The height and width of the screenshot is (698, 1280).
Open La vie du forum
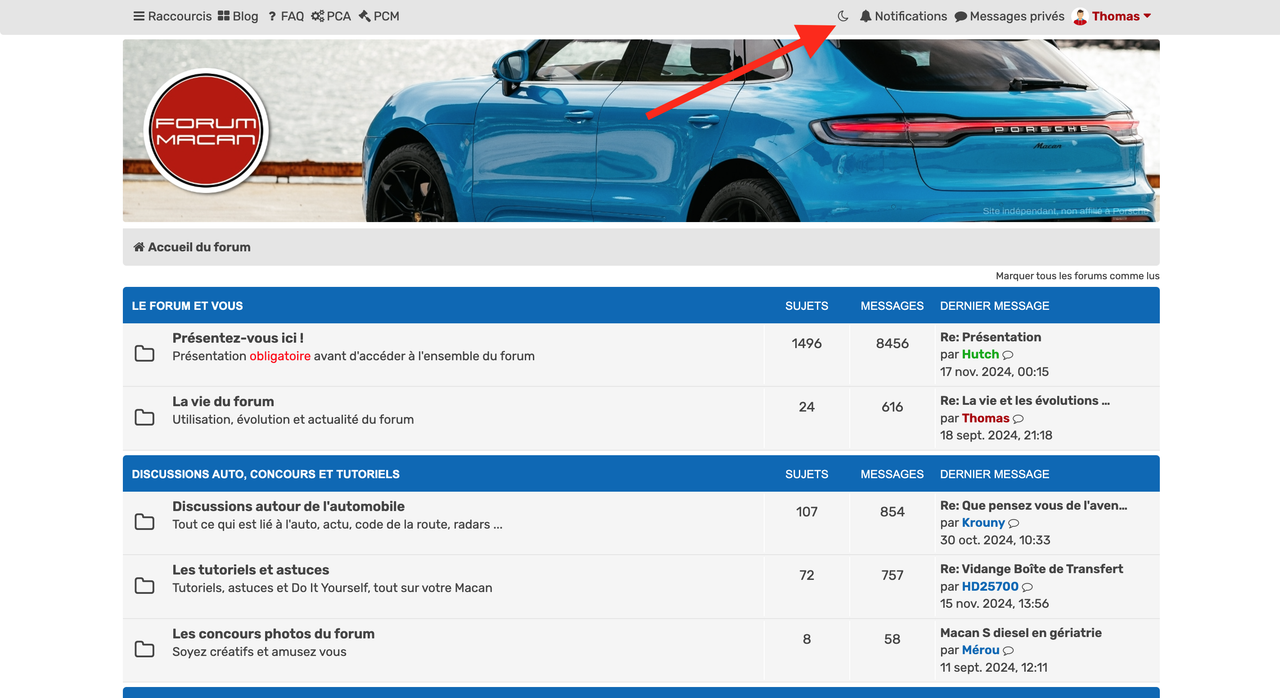[x=223, y=402]
